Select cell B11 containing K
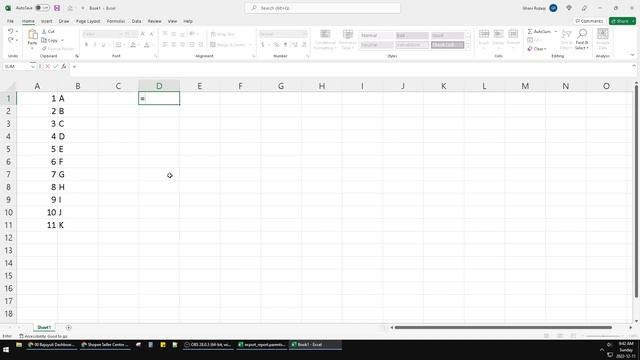640x360 pixels. pos(78,225)
